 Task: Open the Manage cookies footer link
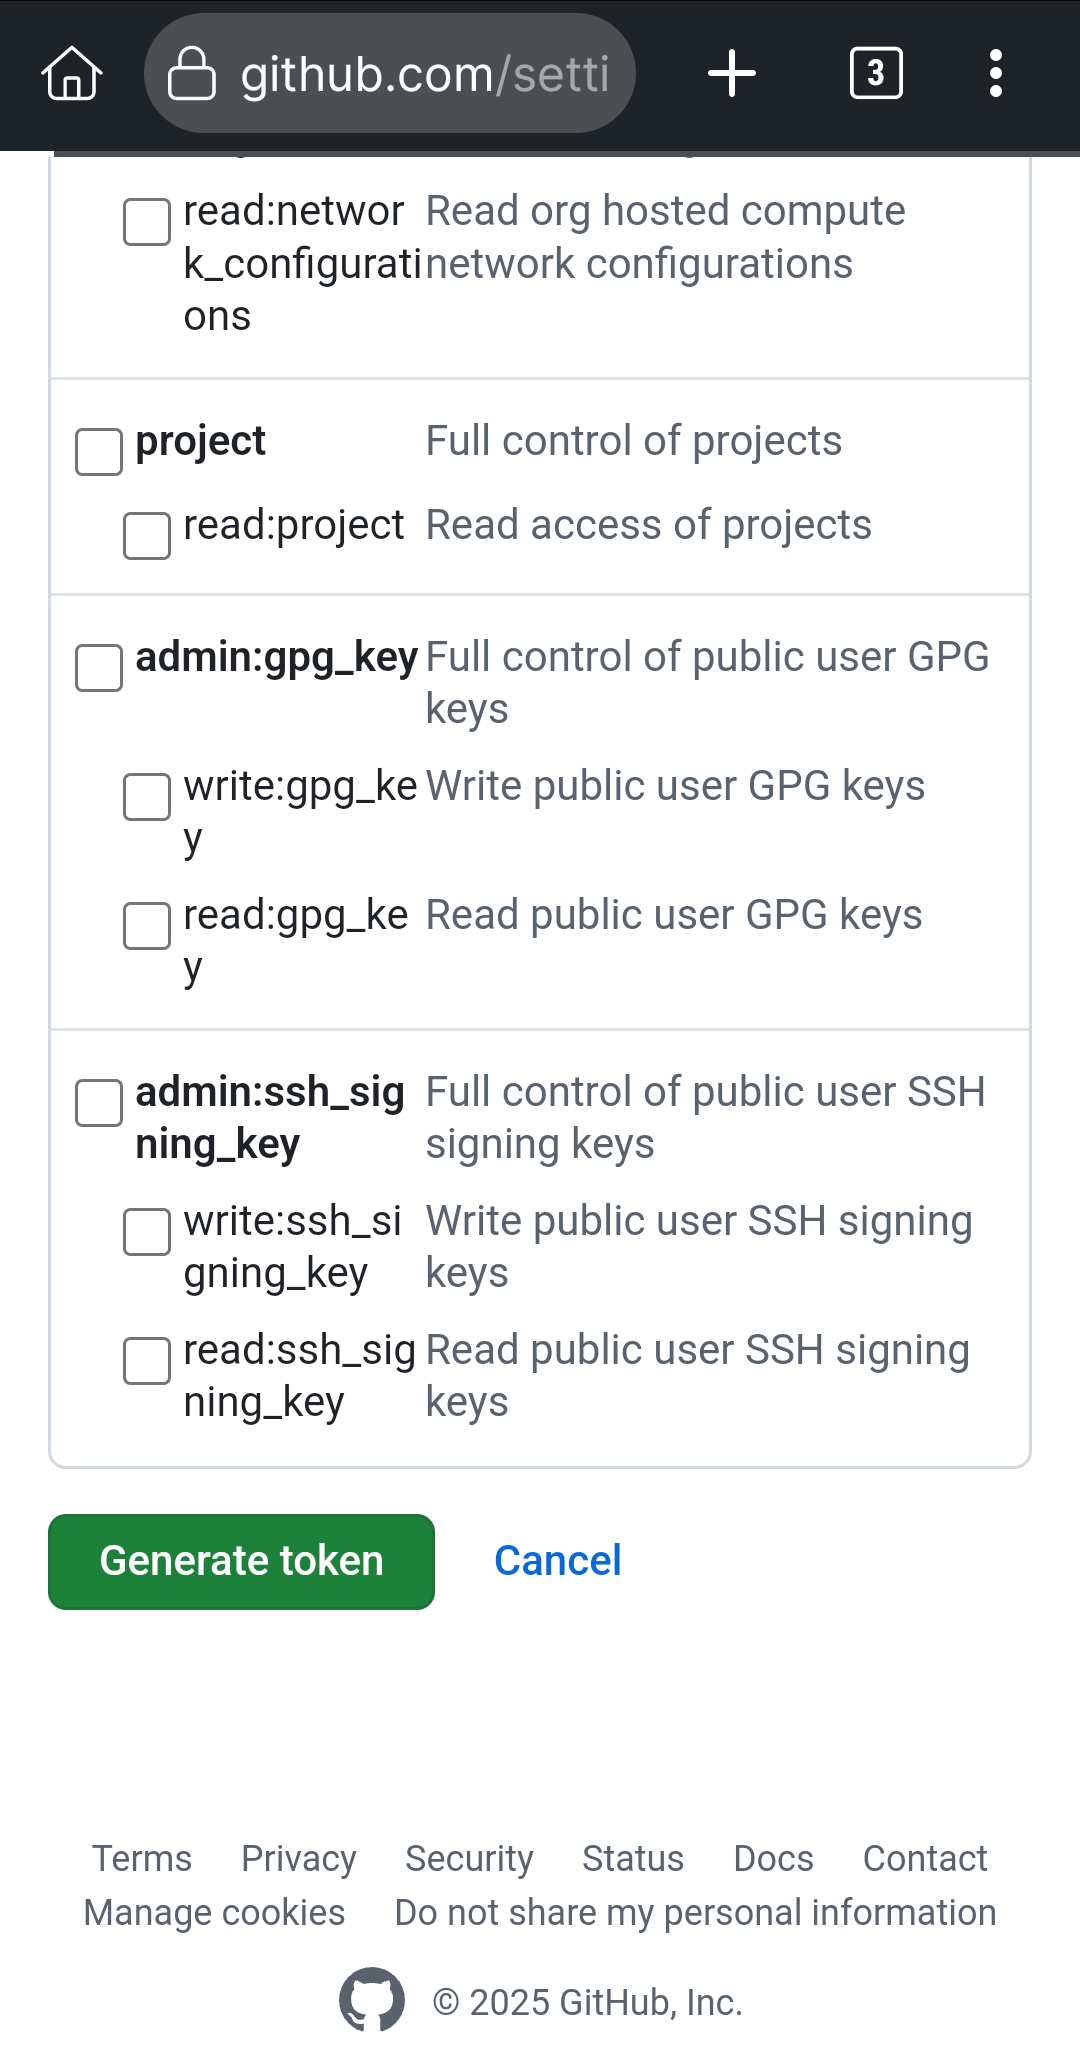pyautogui.click(x=214, y=1913)
